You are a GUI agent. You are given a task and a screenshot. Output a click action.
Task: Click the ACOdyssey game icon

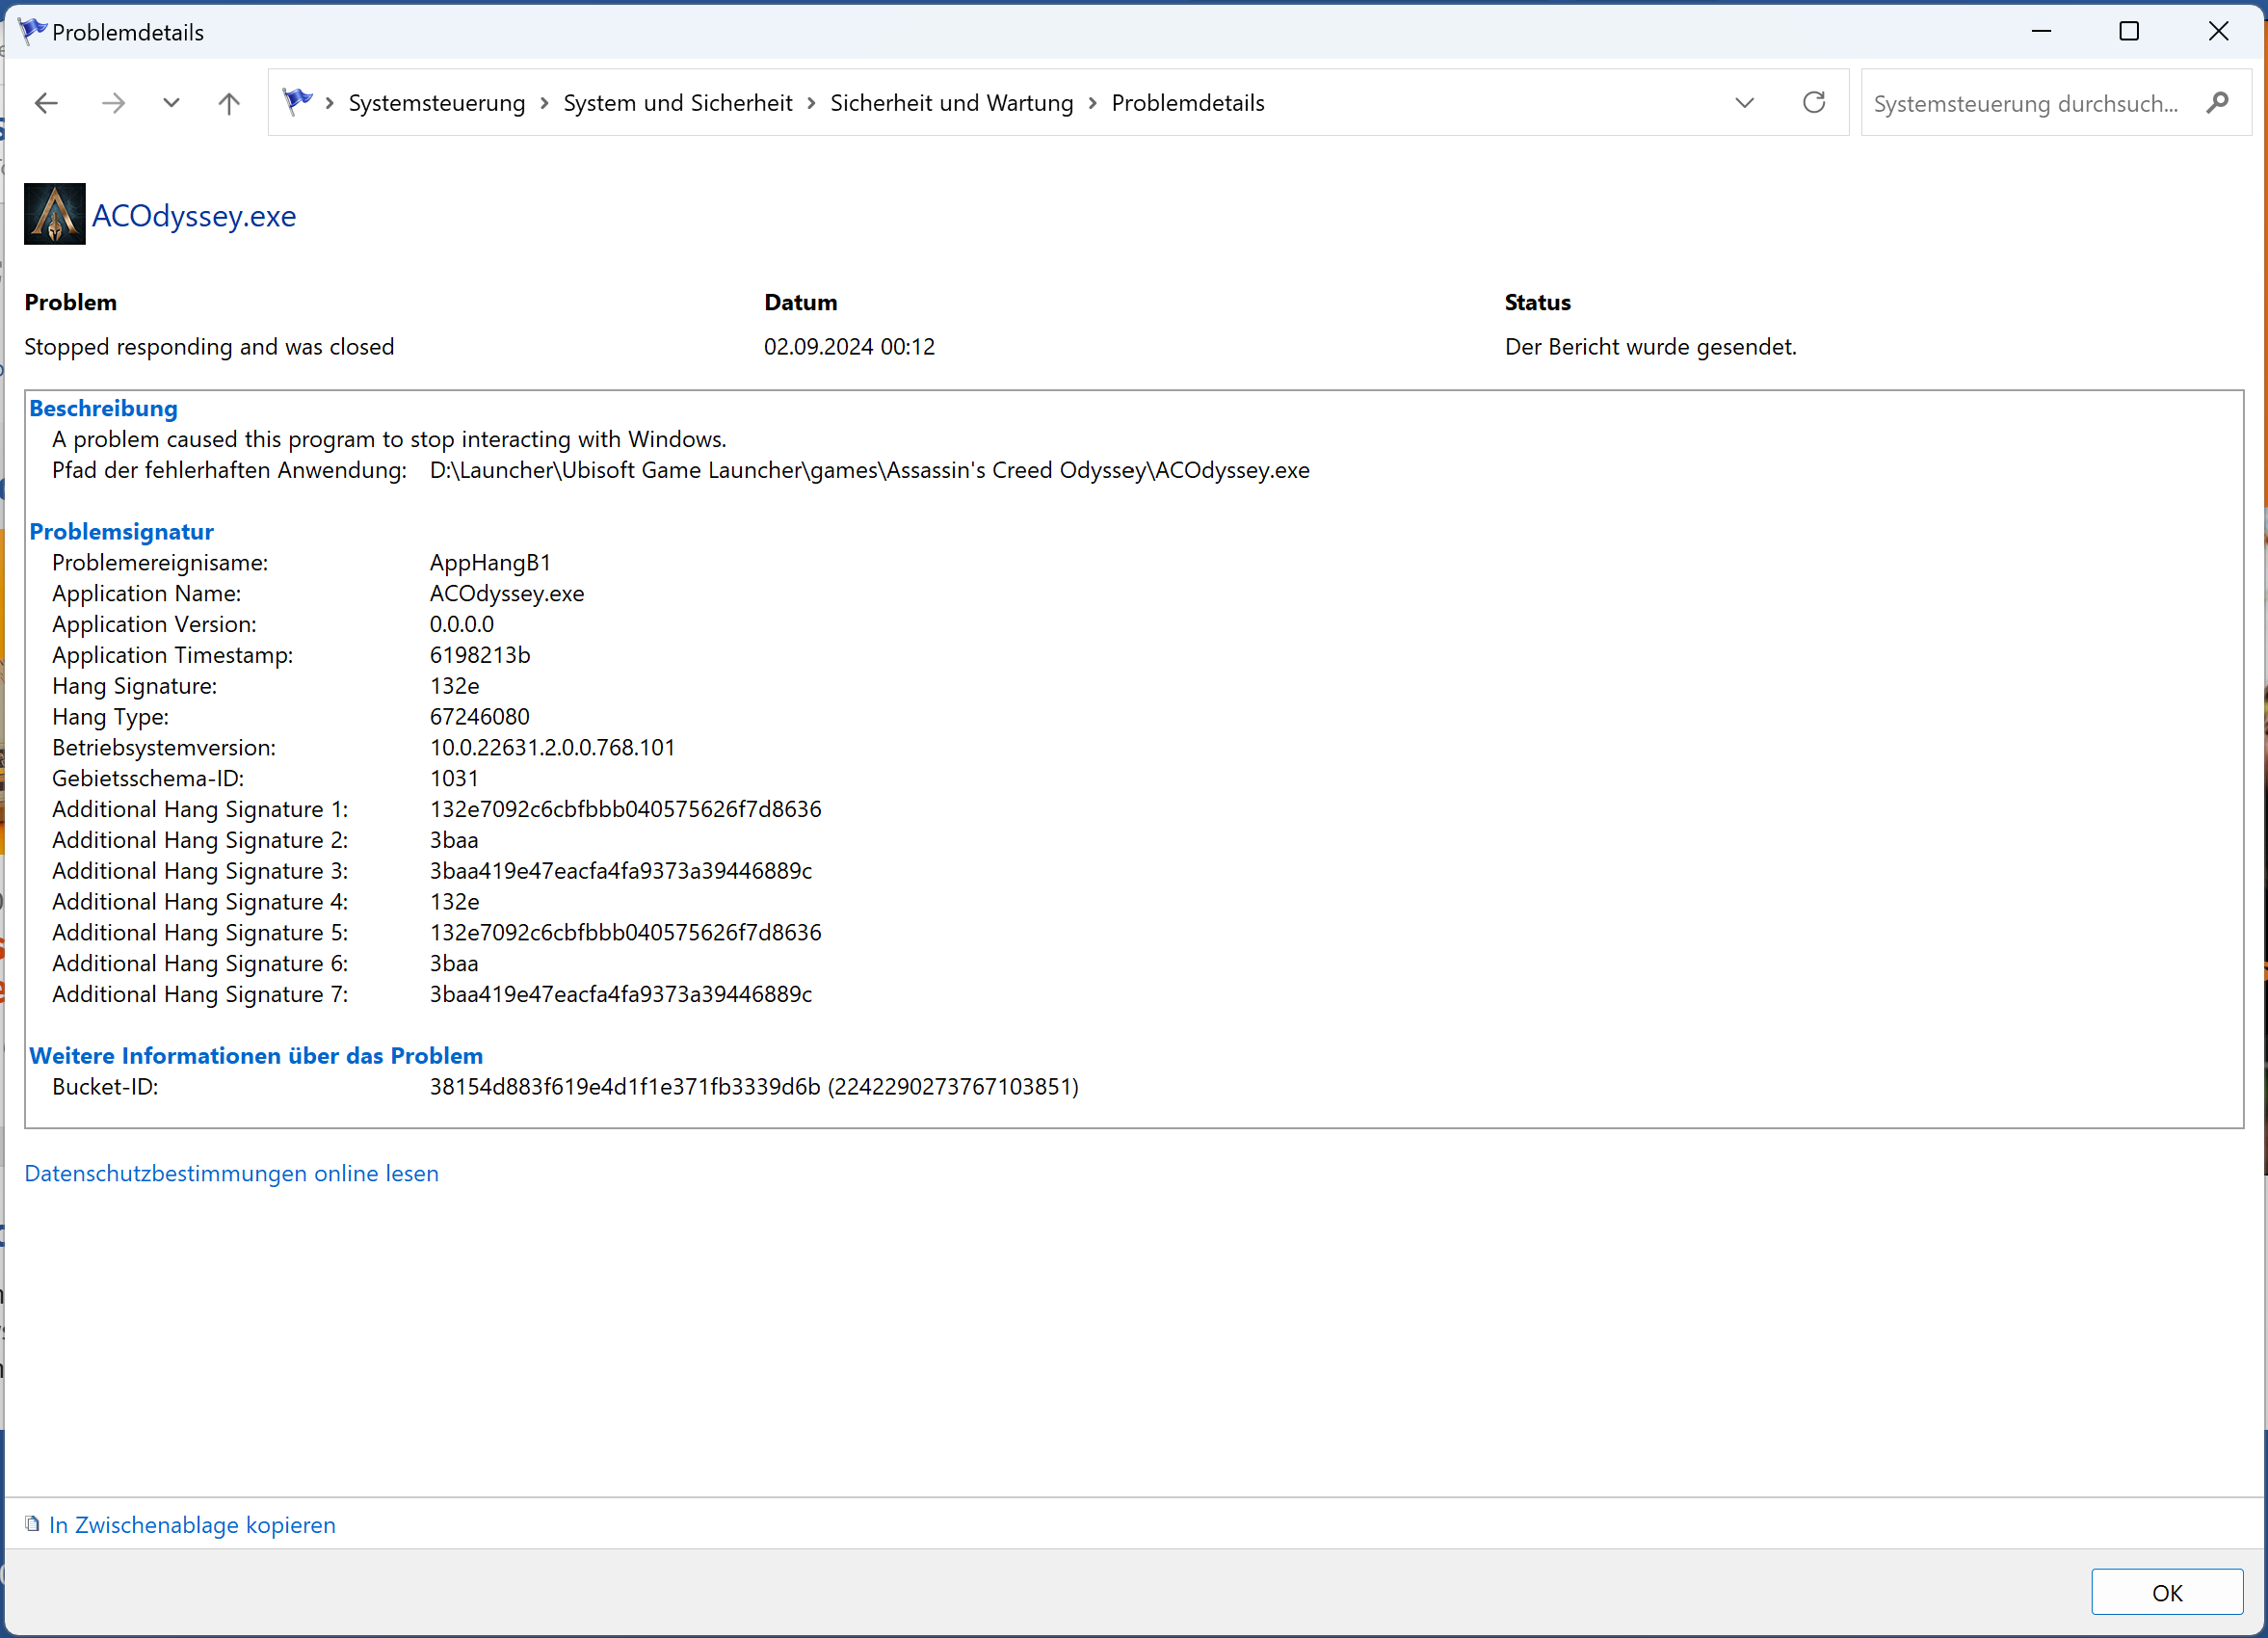54,214
